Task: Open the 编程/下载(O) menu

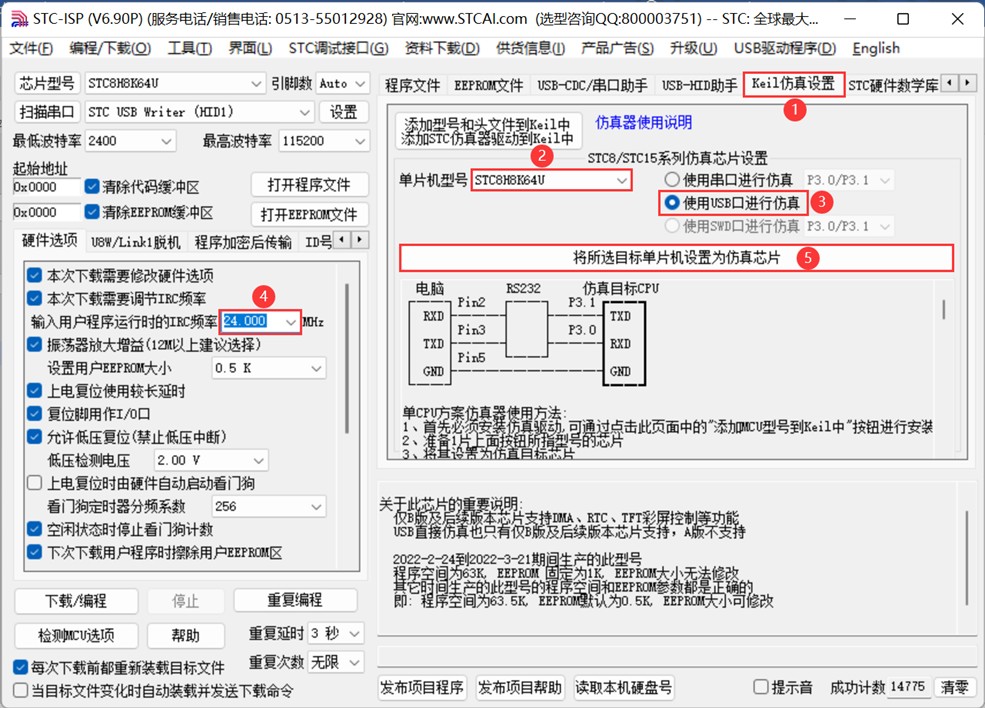Action: coord(110,48)
